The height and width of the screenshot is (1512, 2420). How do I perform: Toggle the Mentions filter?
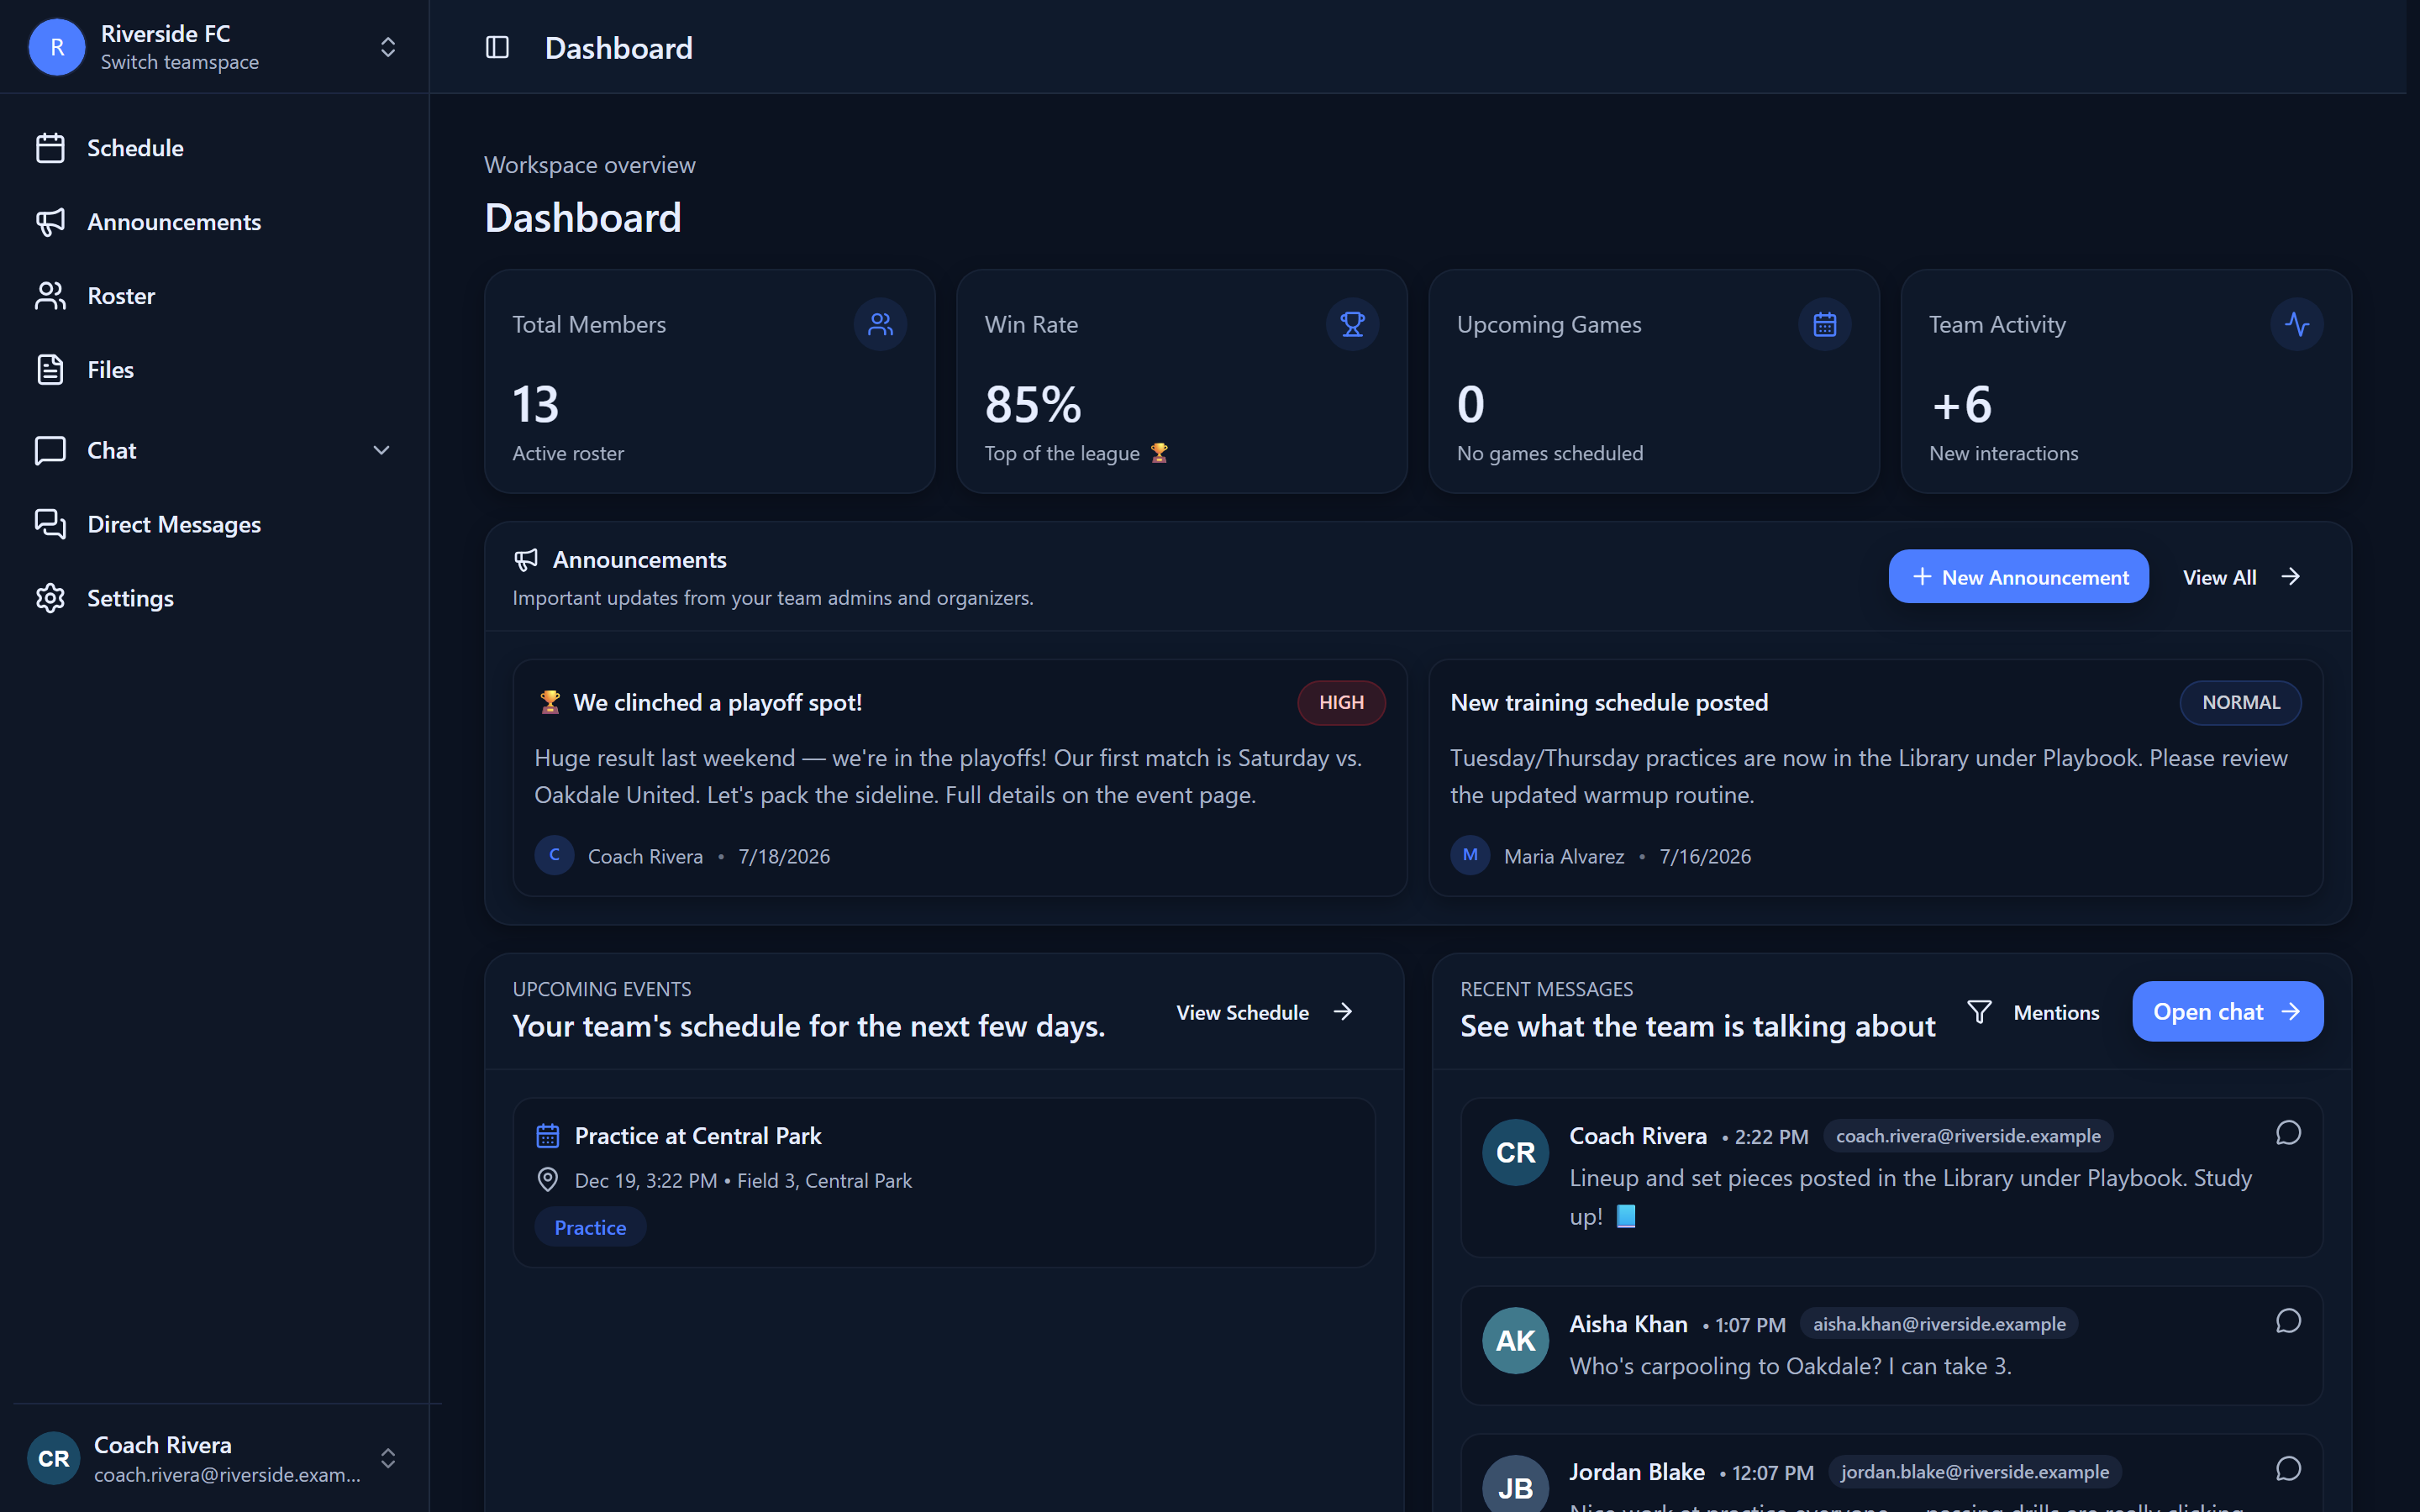2033,1012
